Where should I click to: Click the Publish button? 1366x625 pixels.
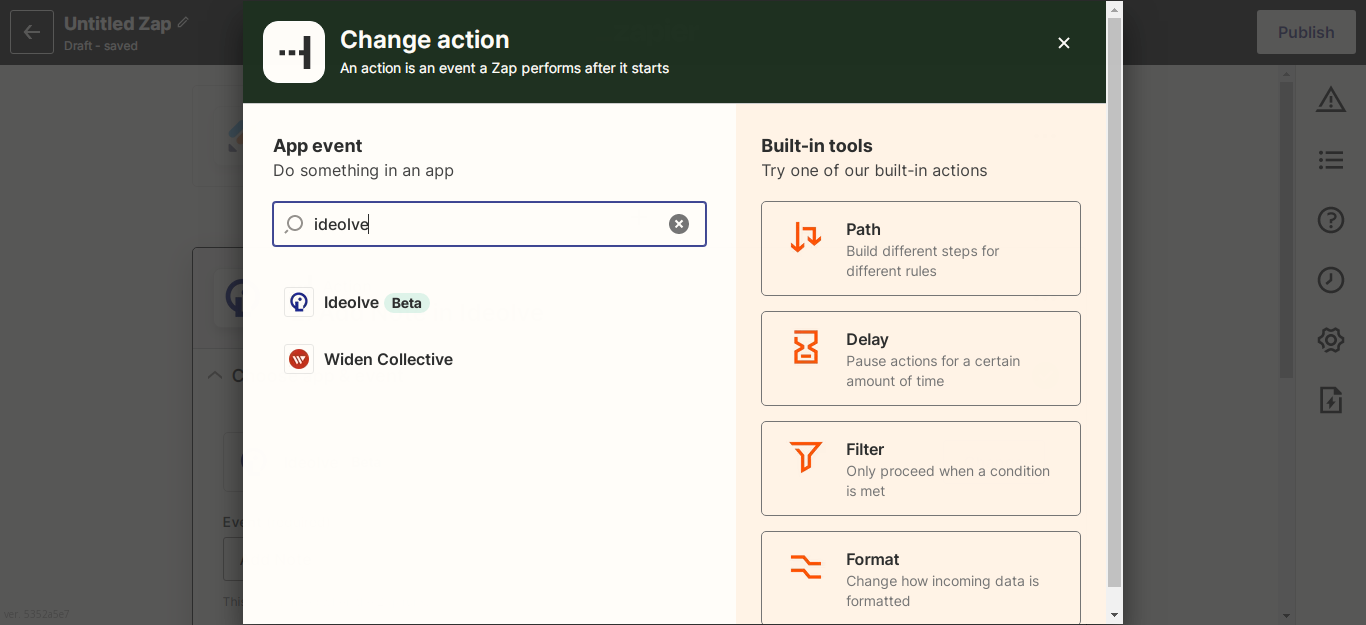[1306, 32]
